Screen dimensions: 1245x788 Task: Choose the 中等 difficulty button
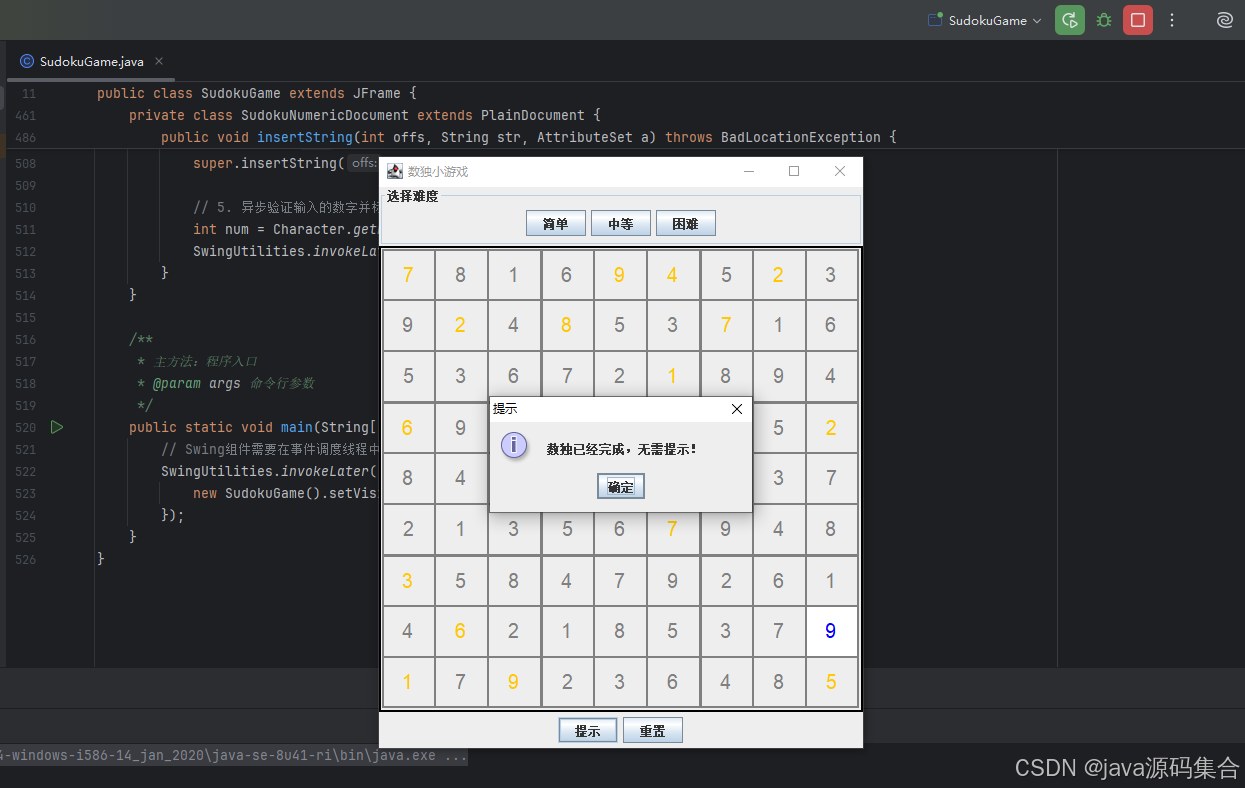[621, 224]
